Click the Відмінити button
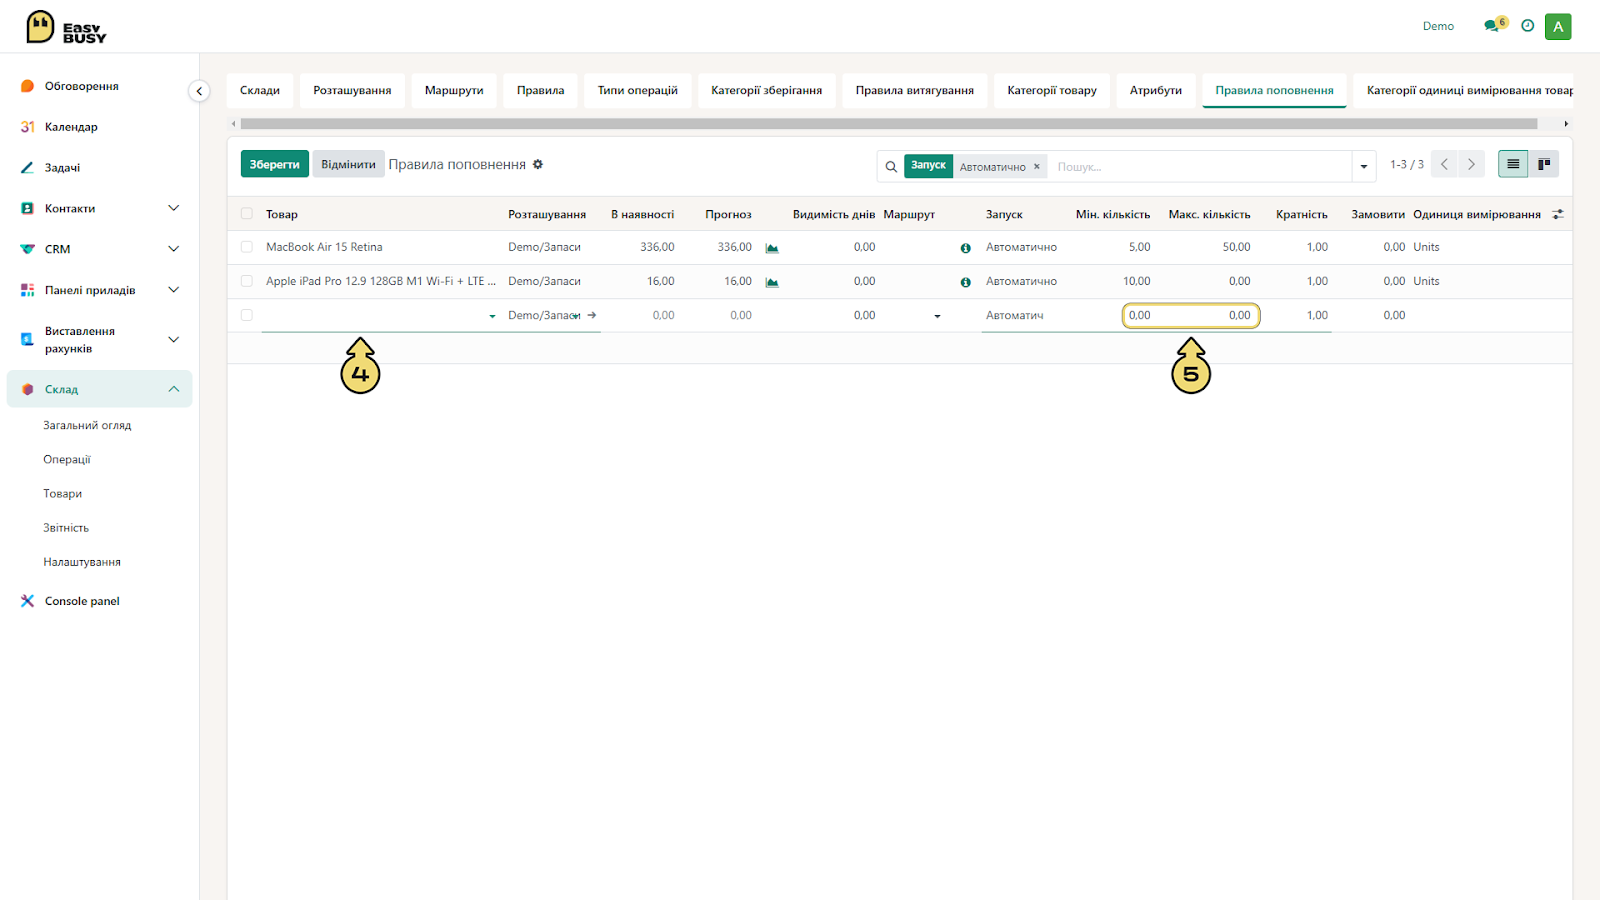 348,164
